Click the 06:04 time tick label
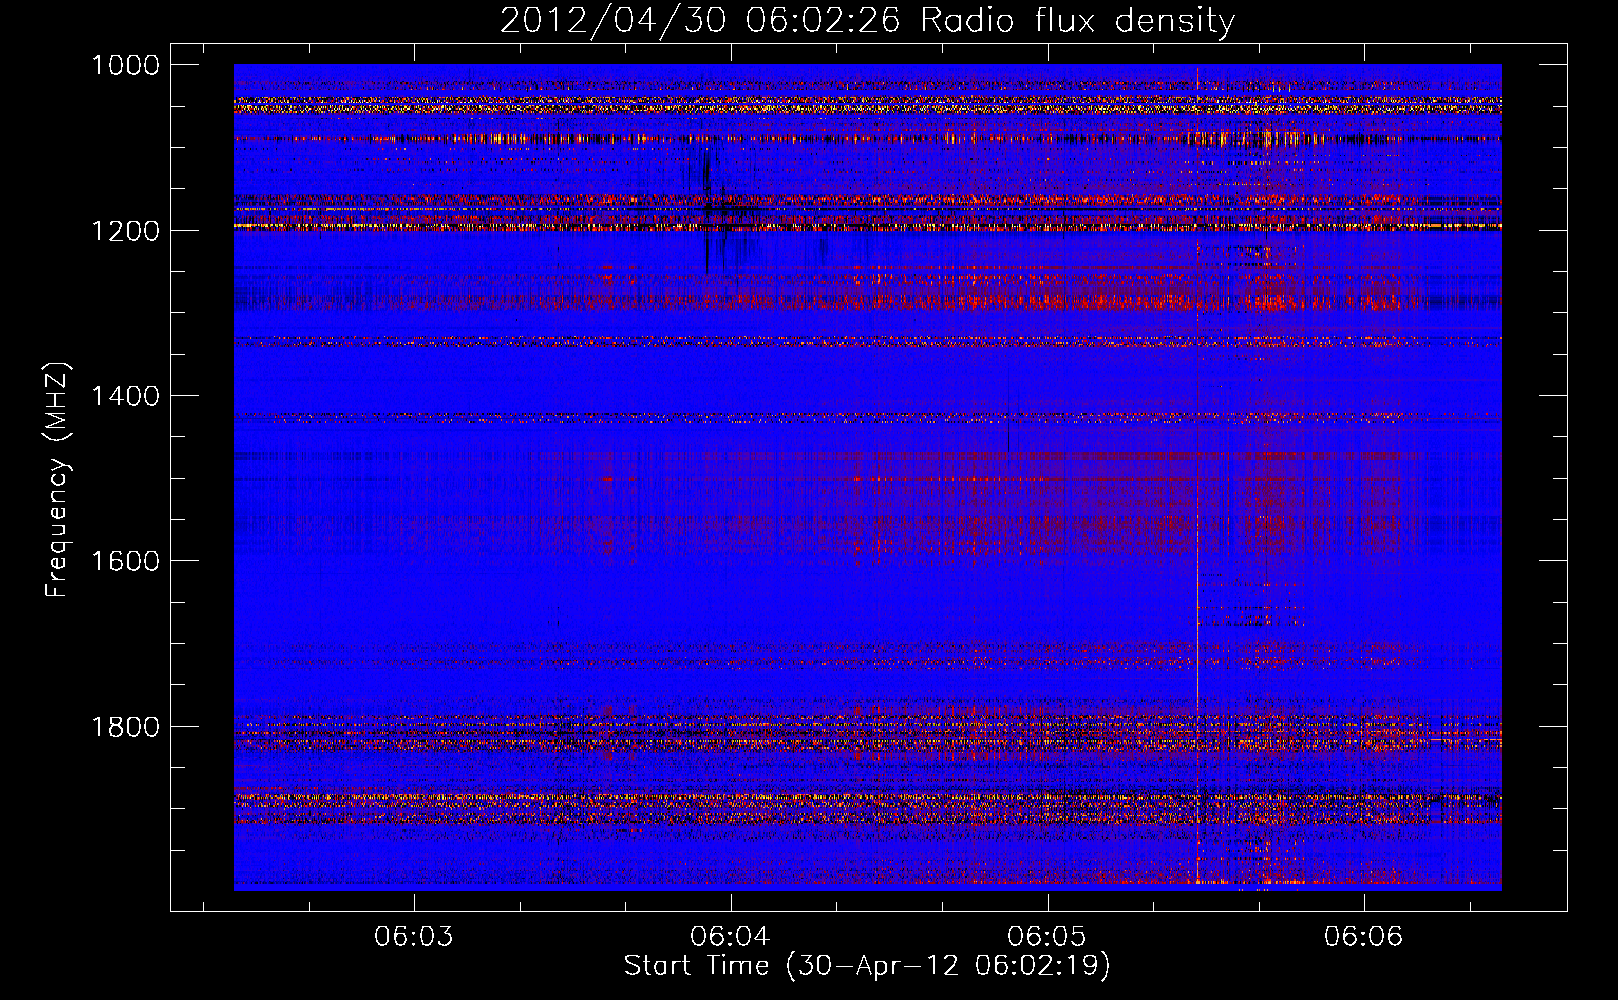Image resolution: width=1618 pixels, height=1000 pixels. pyautogui.click(x=730, y=936)
